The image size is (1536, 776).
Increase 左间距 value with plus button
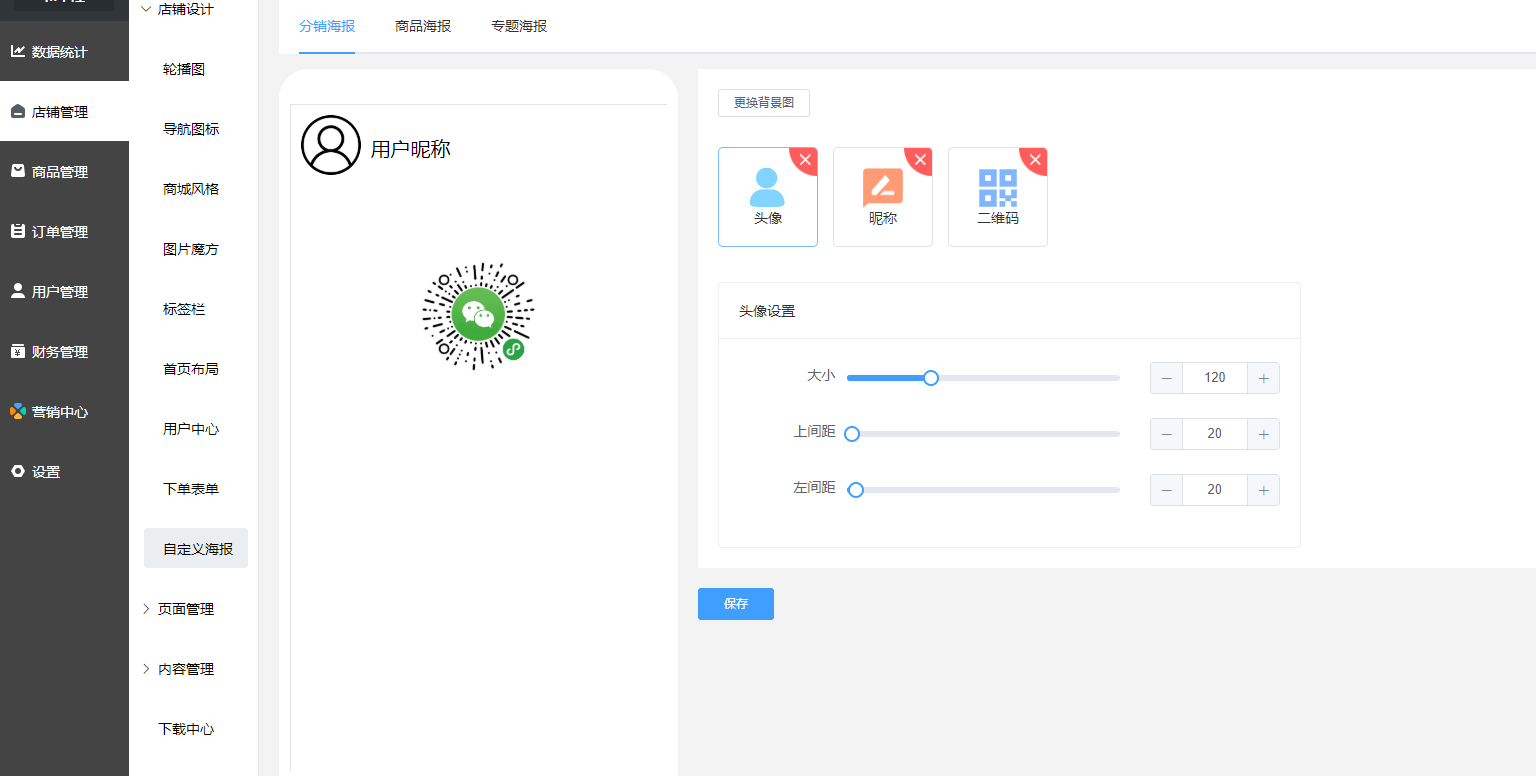tap(1264, 490)
